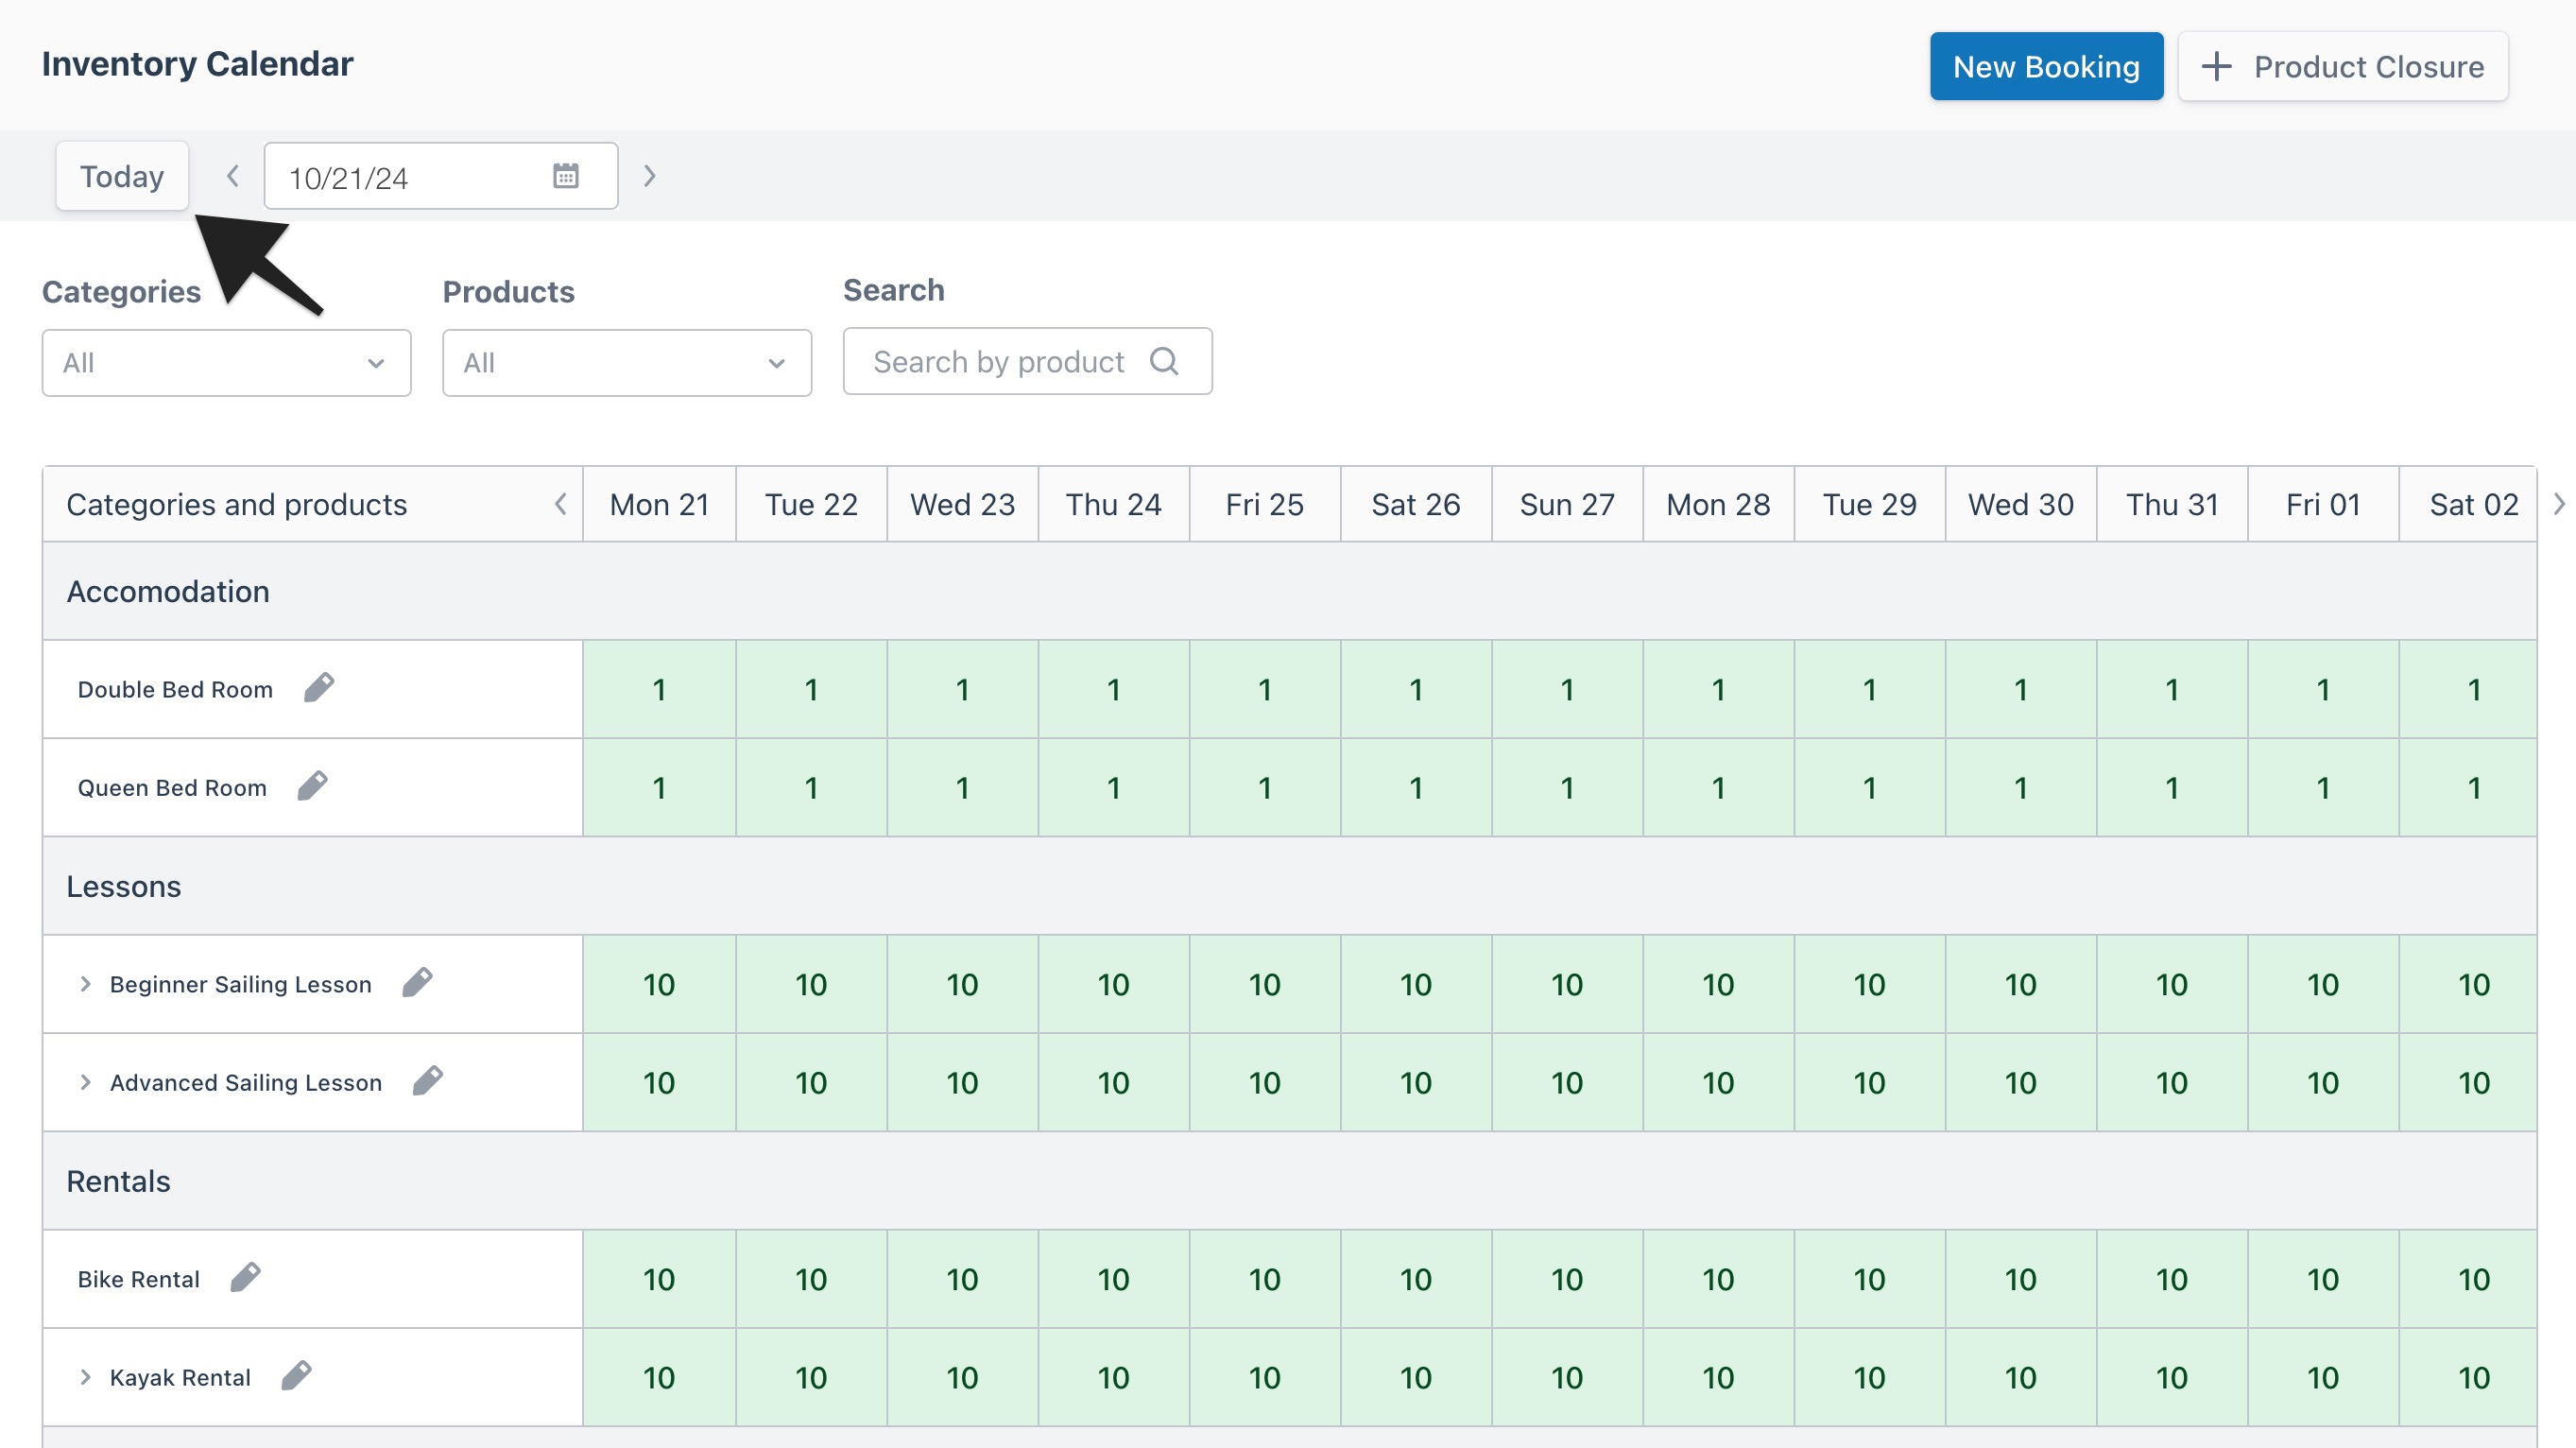Edit the Kayak Rental product

pyautogui.click(x=296, y=1376)
